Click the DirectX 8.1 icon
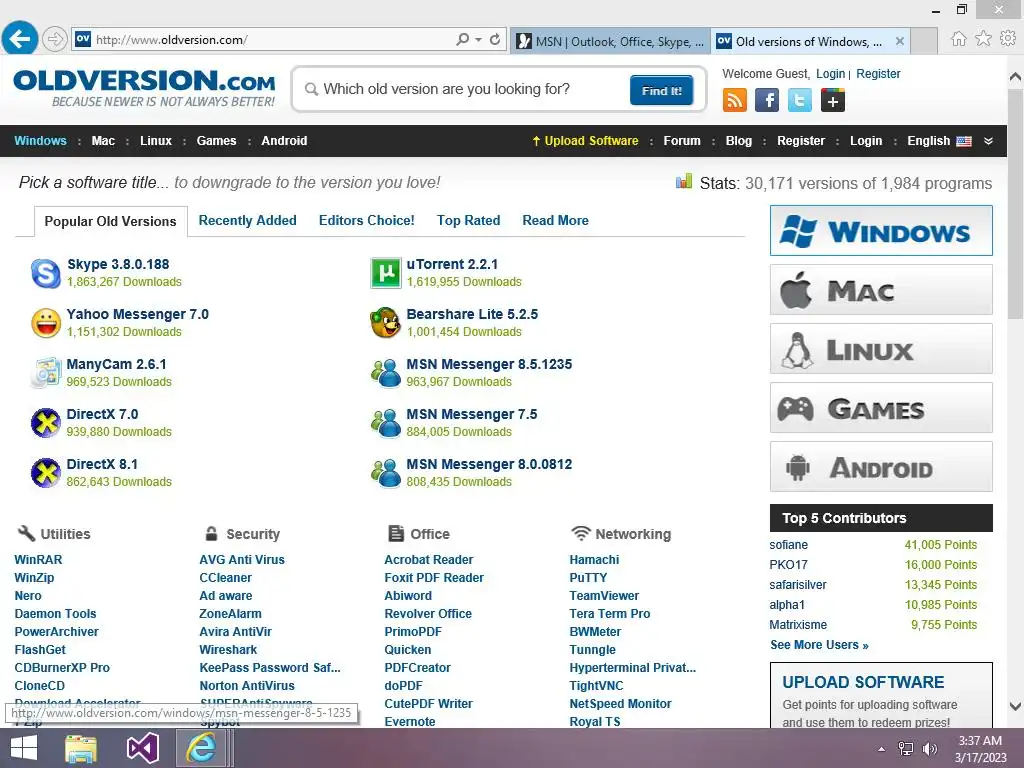 coord(46,473)
